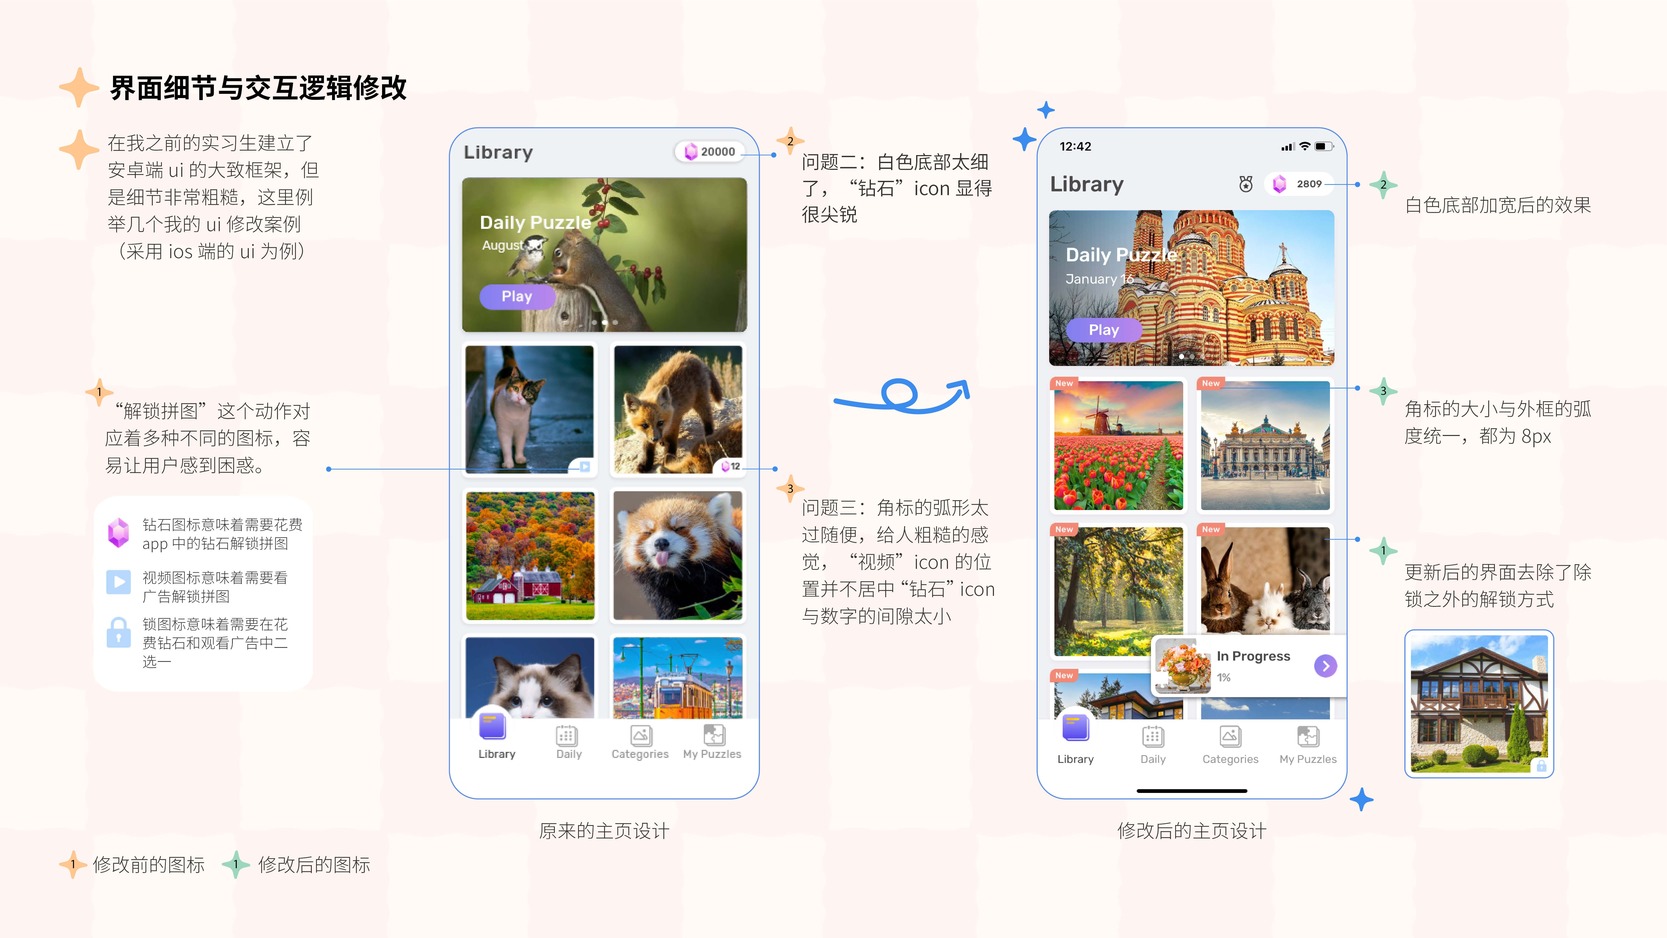The width and height of the screenshot is (1667, 938).
Task: Click the lock icon on the house thumbnail
Action: pyautogui.click(x=1541, y=766)
